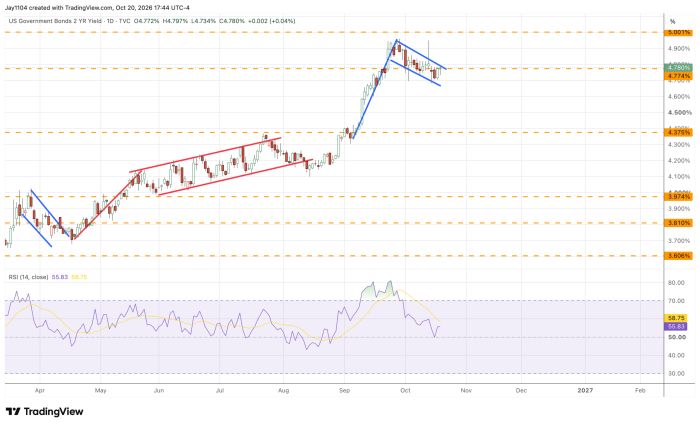Click the 4.300% axis value
Screen dimensions: 700x426
pos(679,145)
